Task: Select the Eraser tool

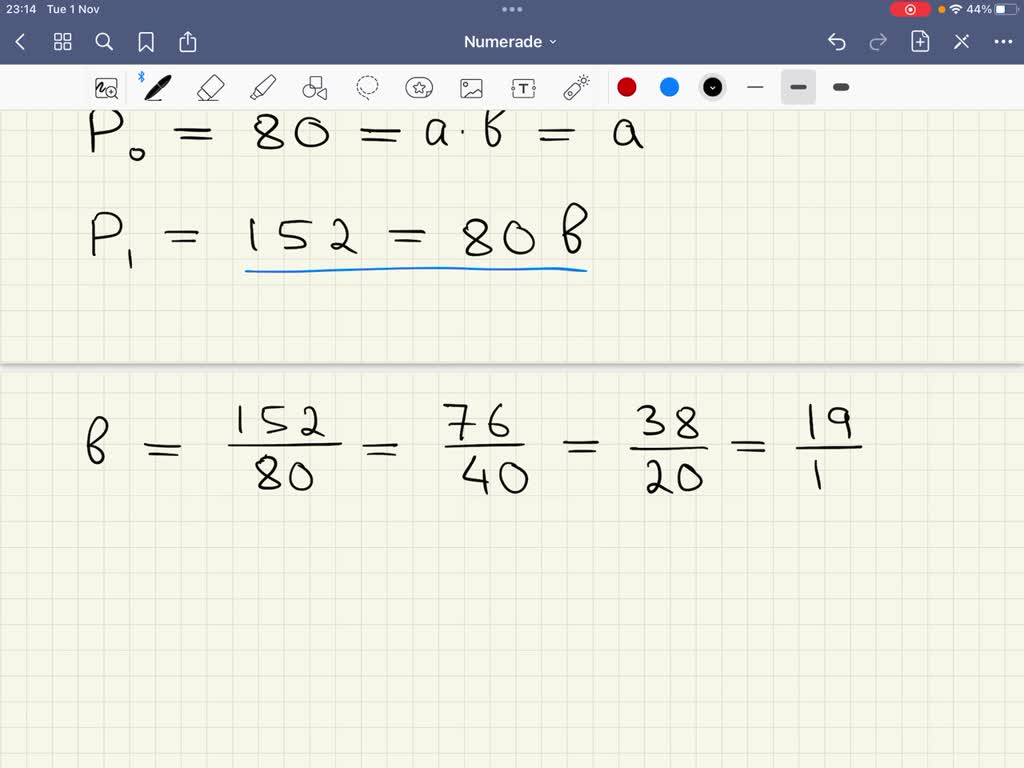Action: pos(211,87)
